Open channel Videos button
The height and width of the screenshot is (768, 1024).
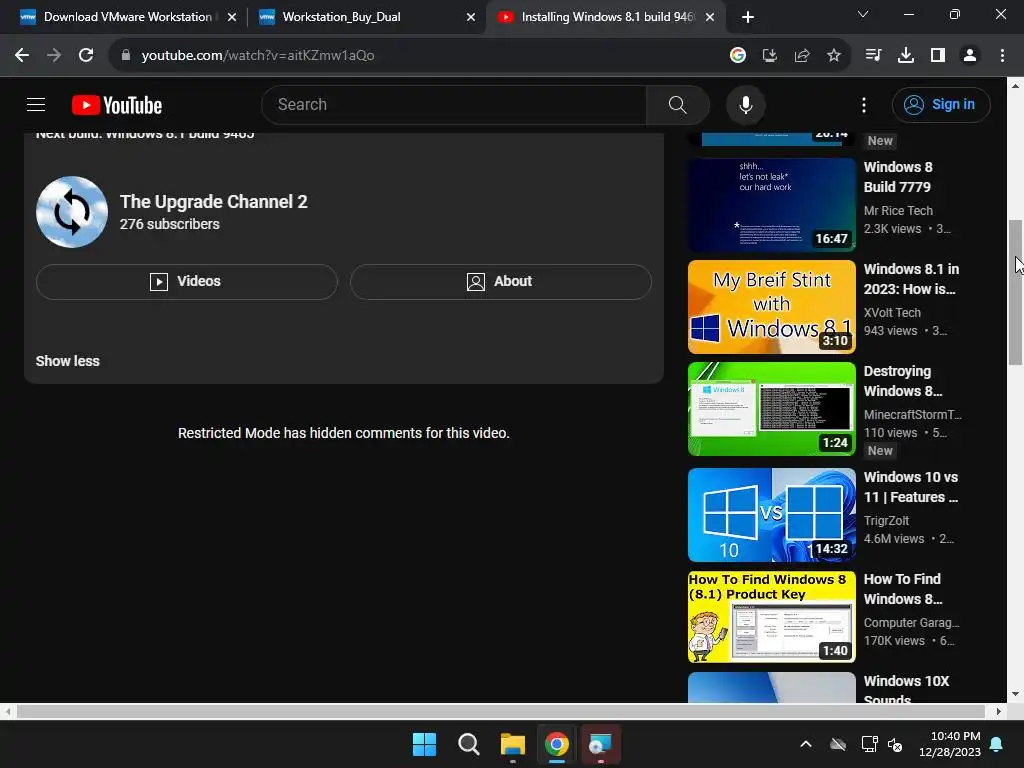click(187, 281)
